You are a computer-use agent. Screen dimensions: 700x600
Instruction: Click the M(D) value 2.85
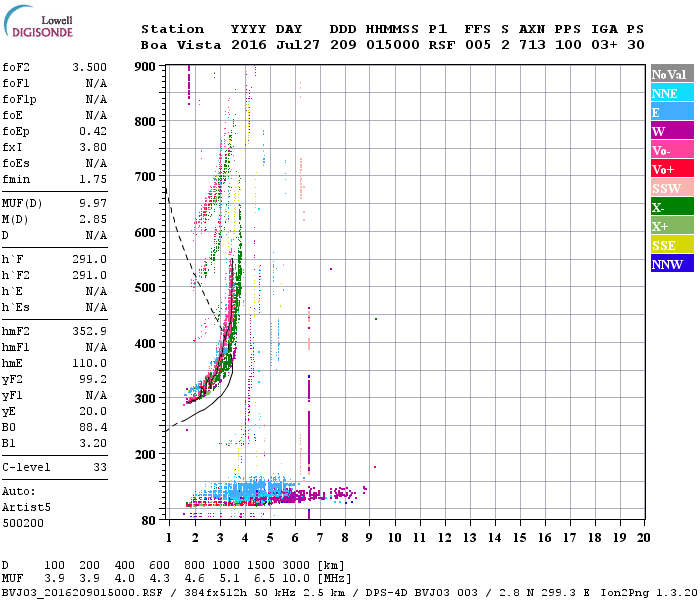93,220
